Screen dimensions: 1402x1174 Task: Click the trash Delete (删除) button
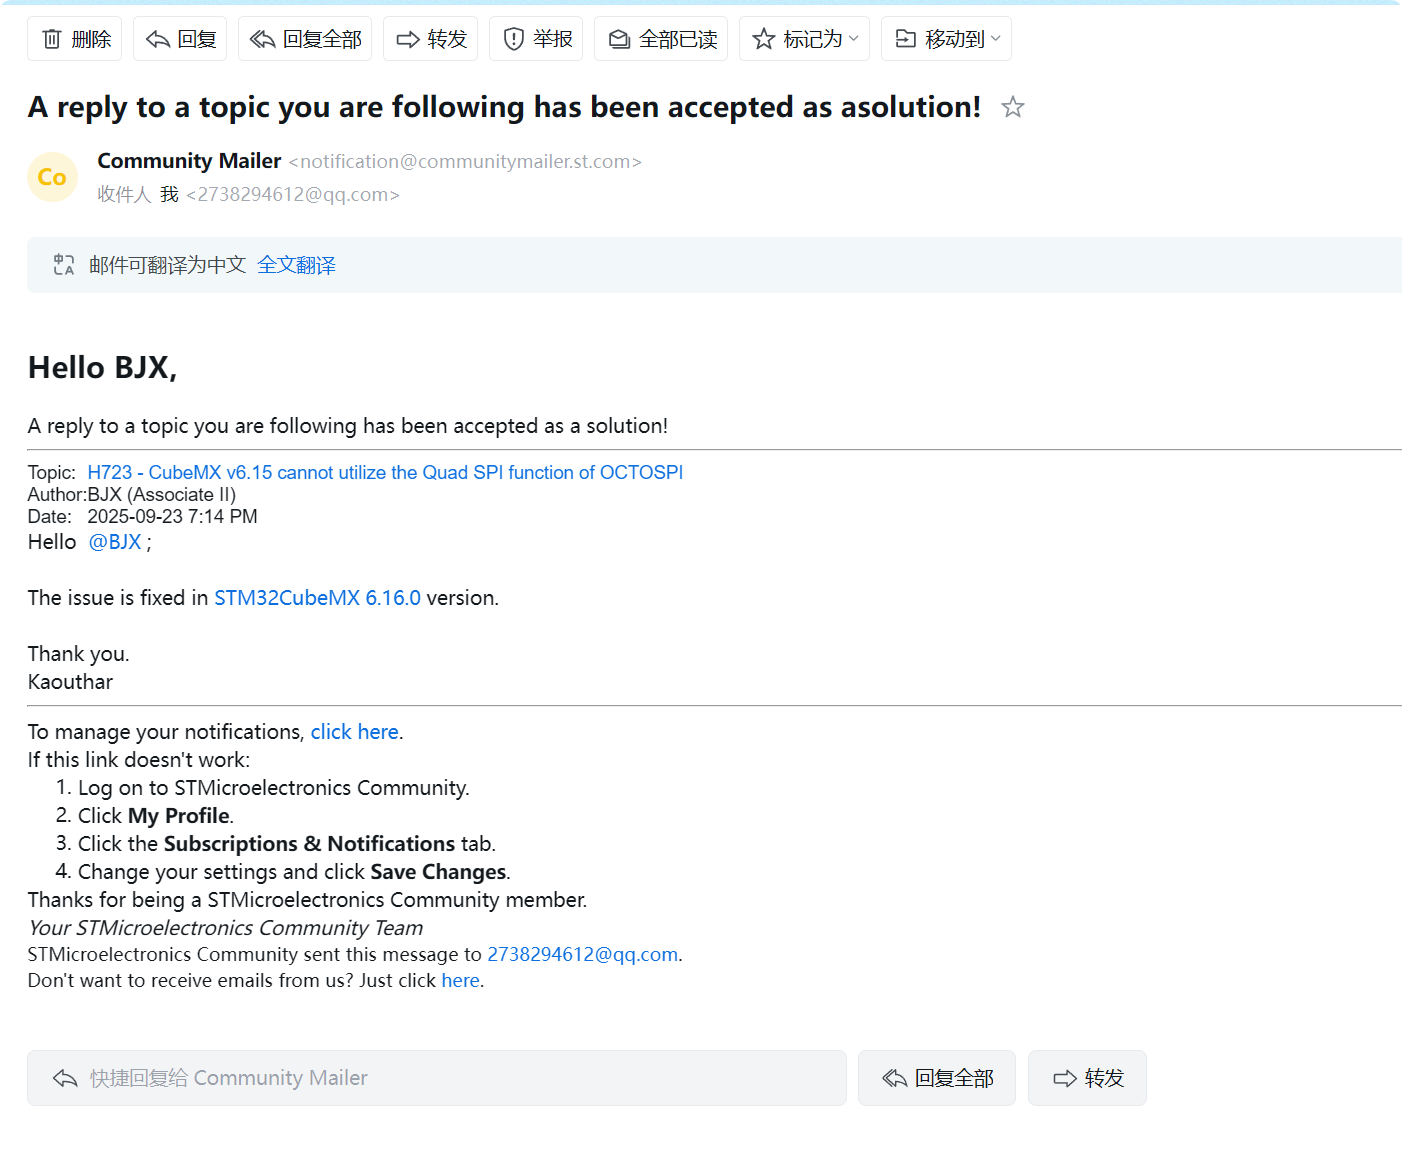75,39
